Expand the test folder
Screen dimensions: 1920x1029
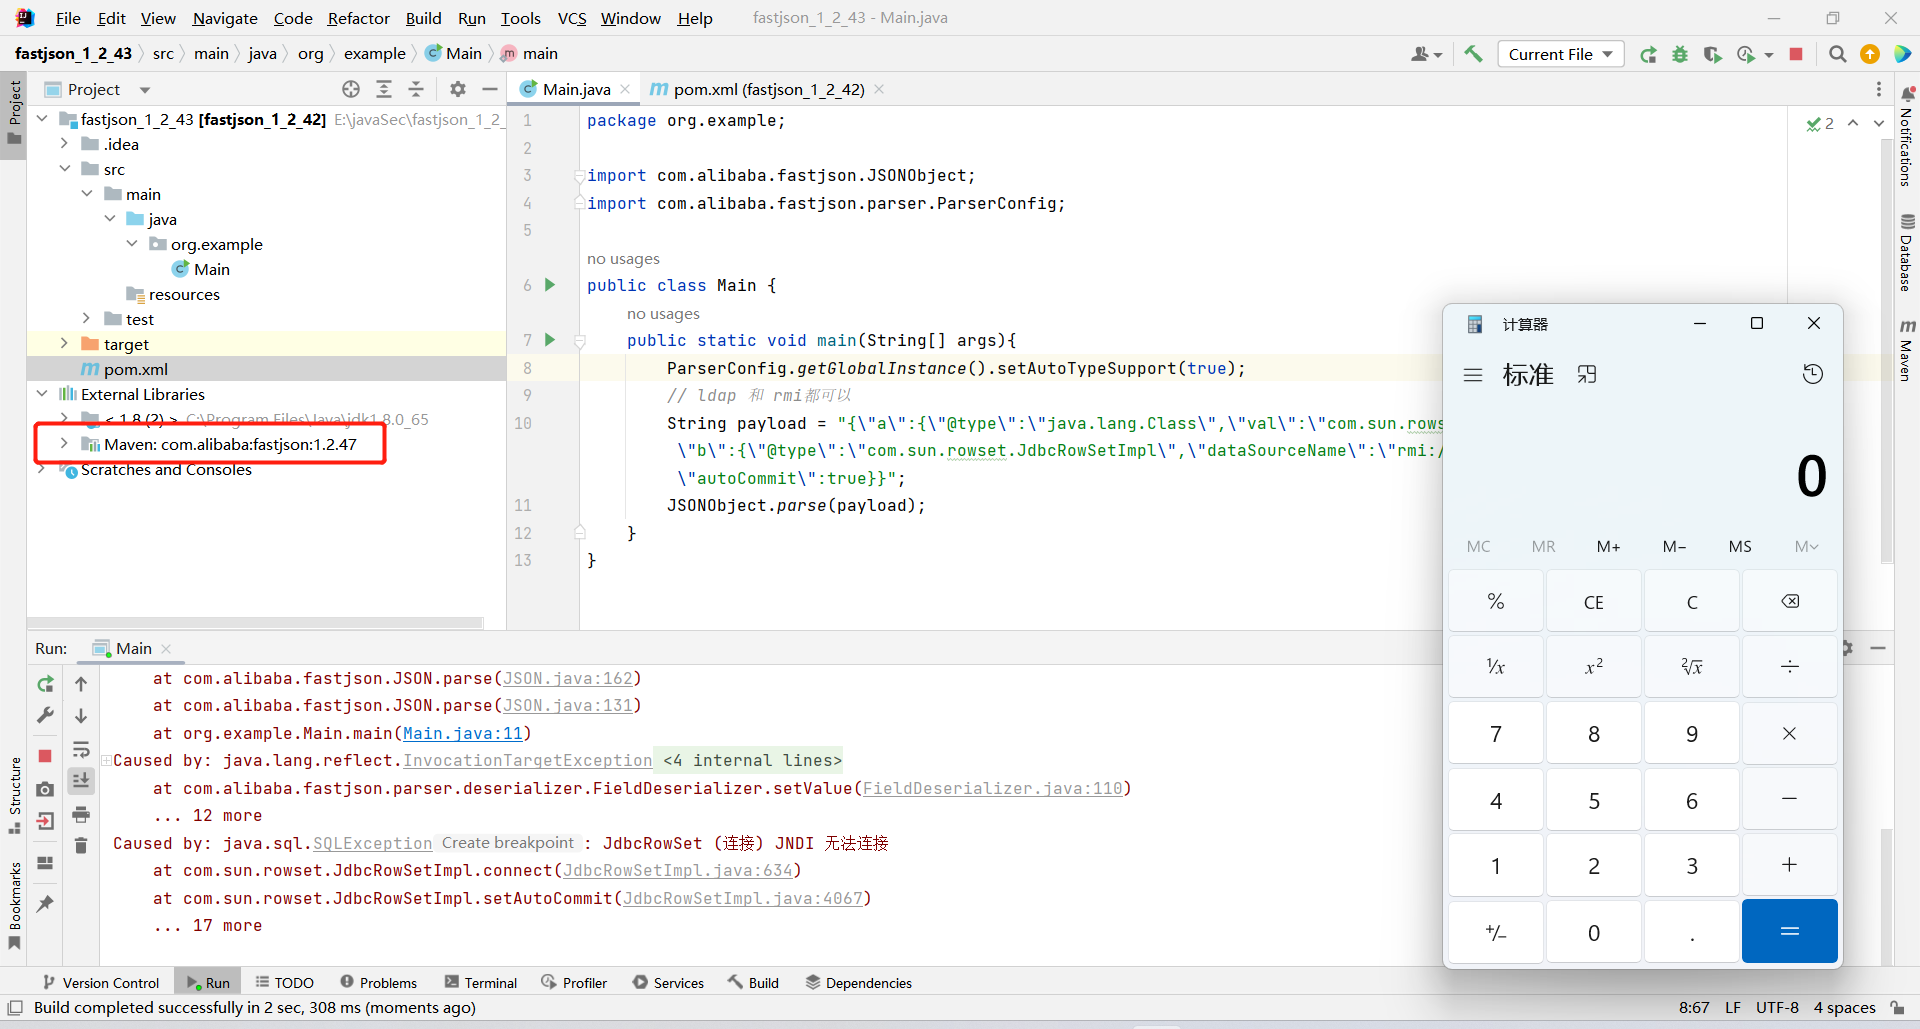pyautogui.click(x=87, y=319)
